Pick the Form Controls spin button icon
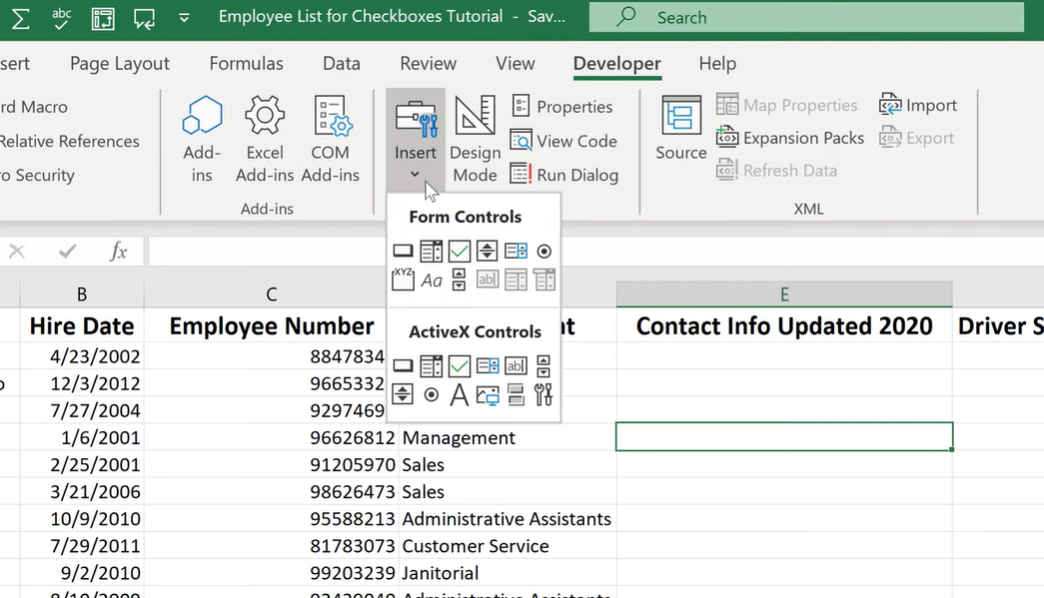This screenshot has width=1044, height=598. pos(487,251)
